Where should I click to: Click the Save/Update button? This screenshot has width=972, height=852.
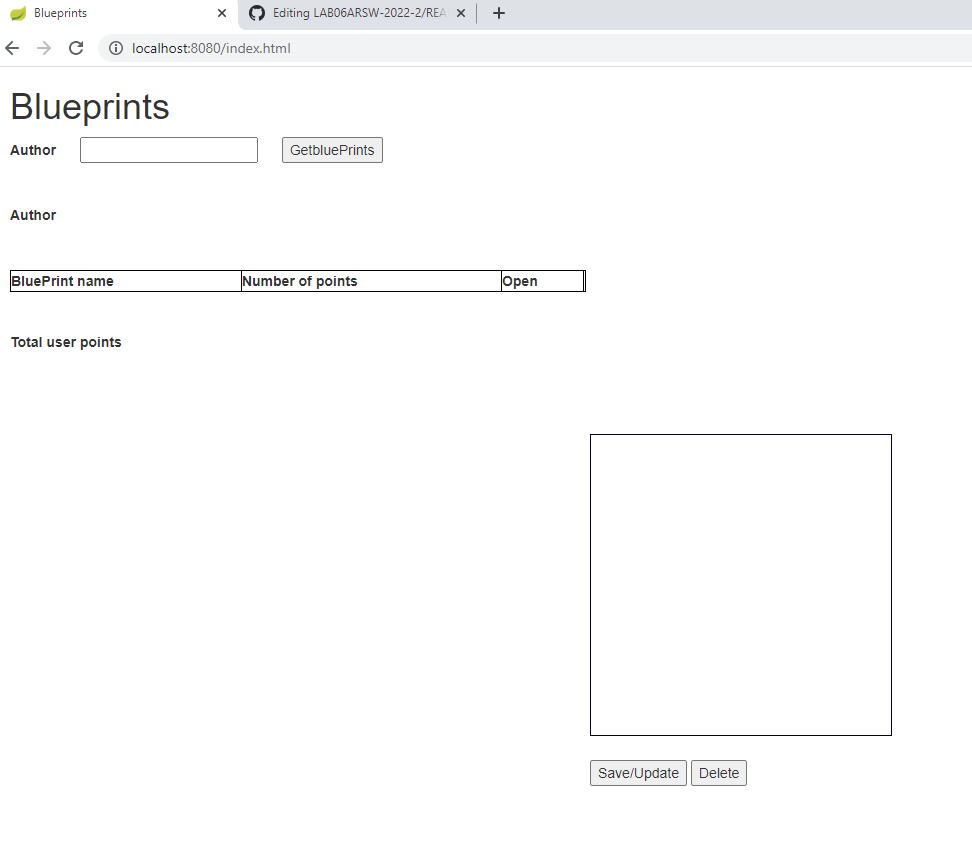click(x=638, y=773)
